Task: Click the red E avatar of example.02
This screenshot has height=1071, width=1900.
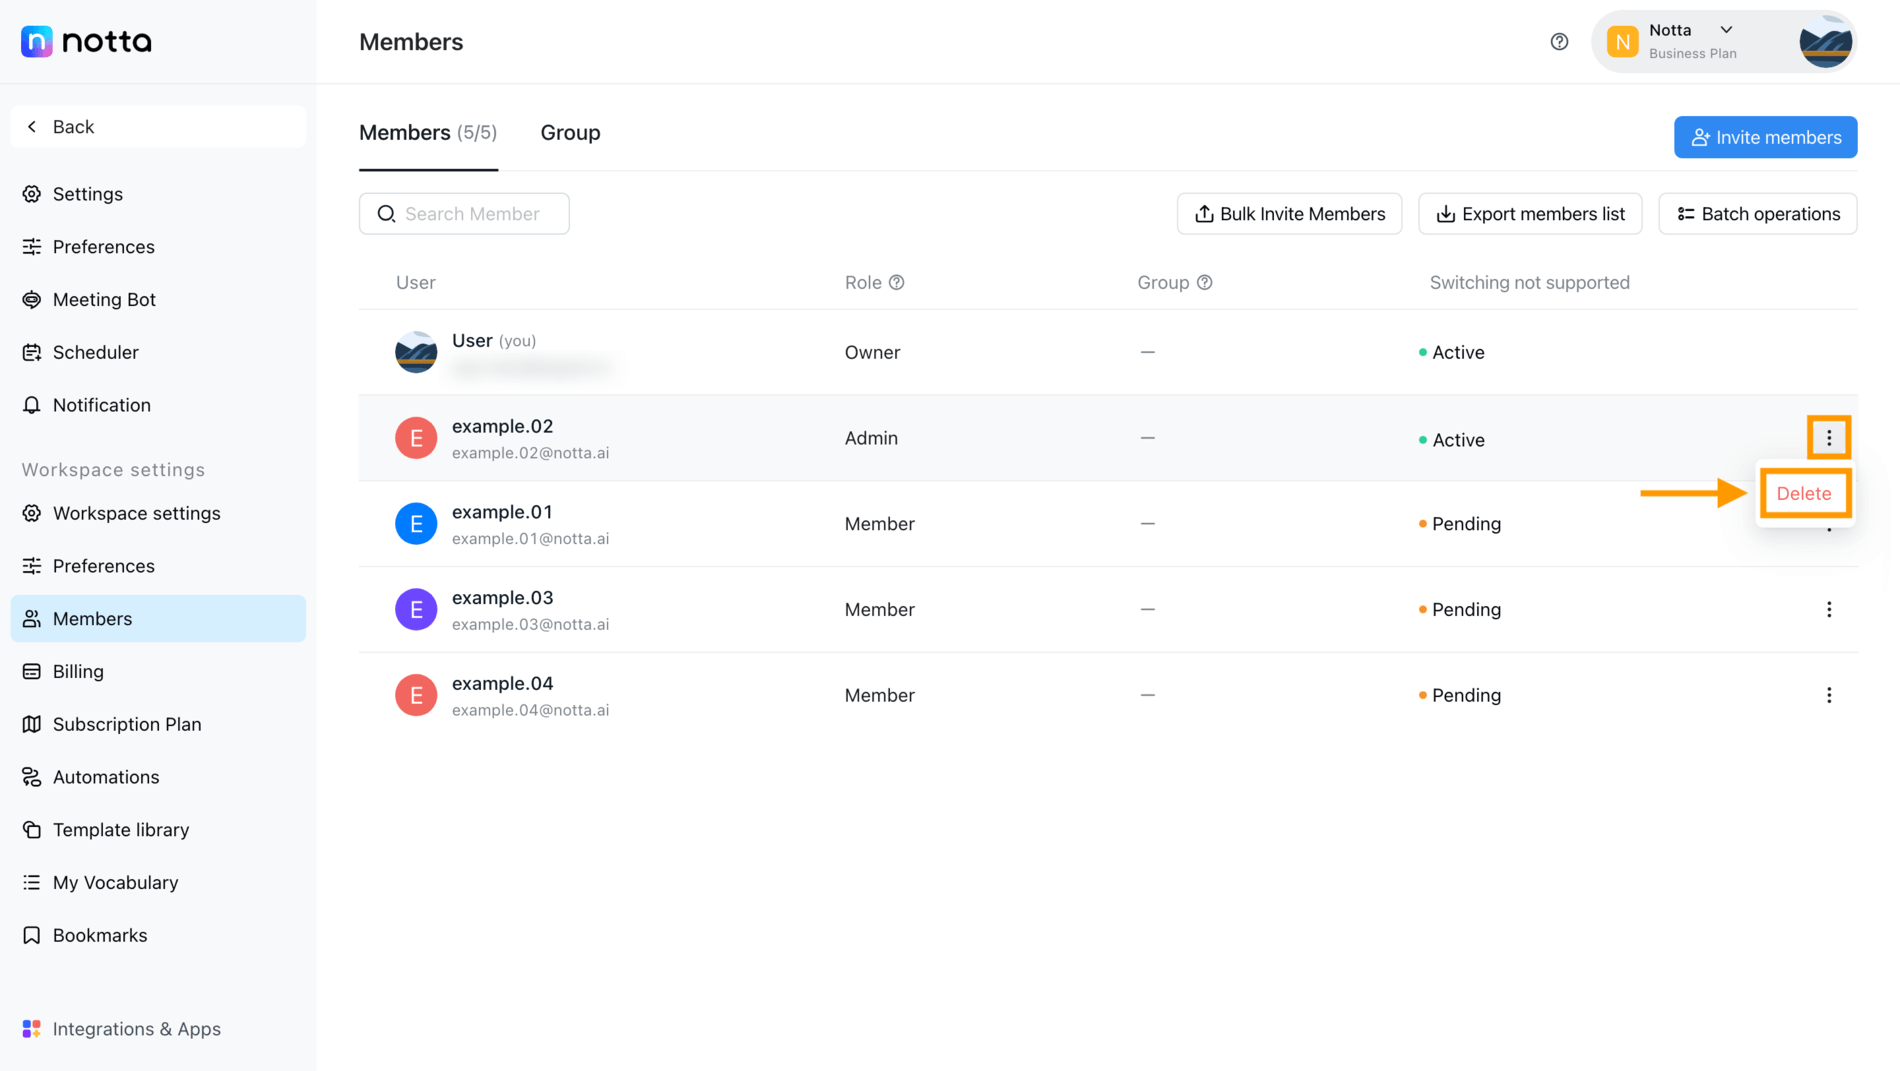Action: point(416,438)
